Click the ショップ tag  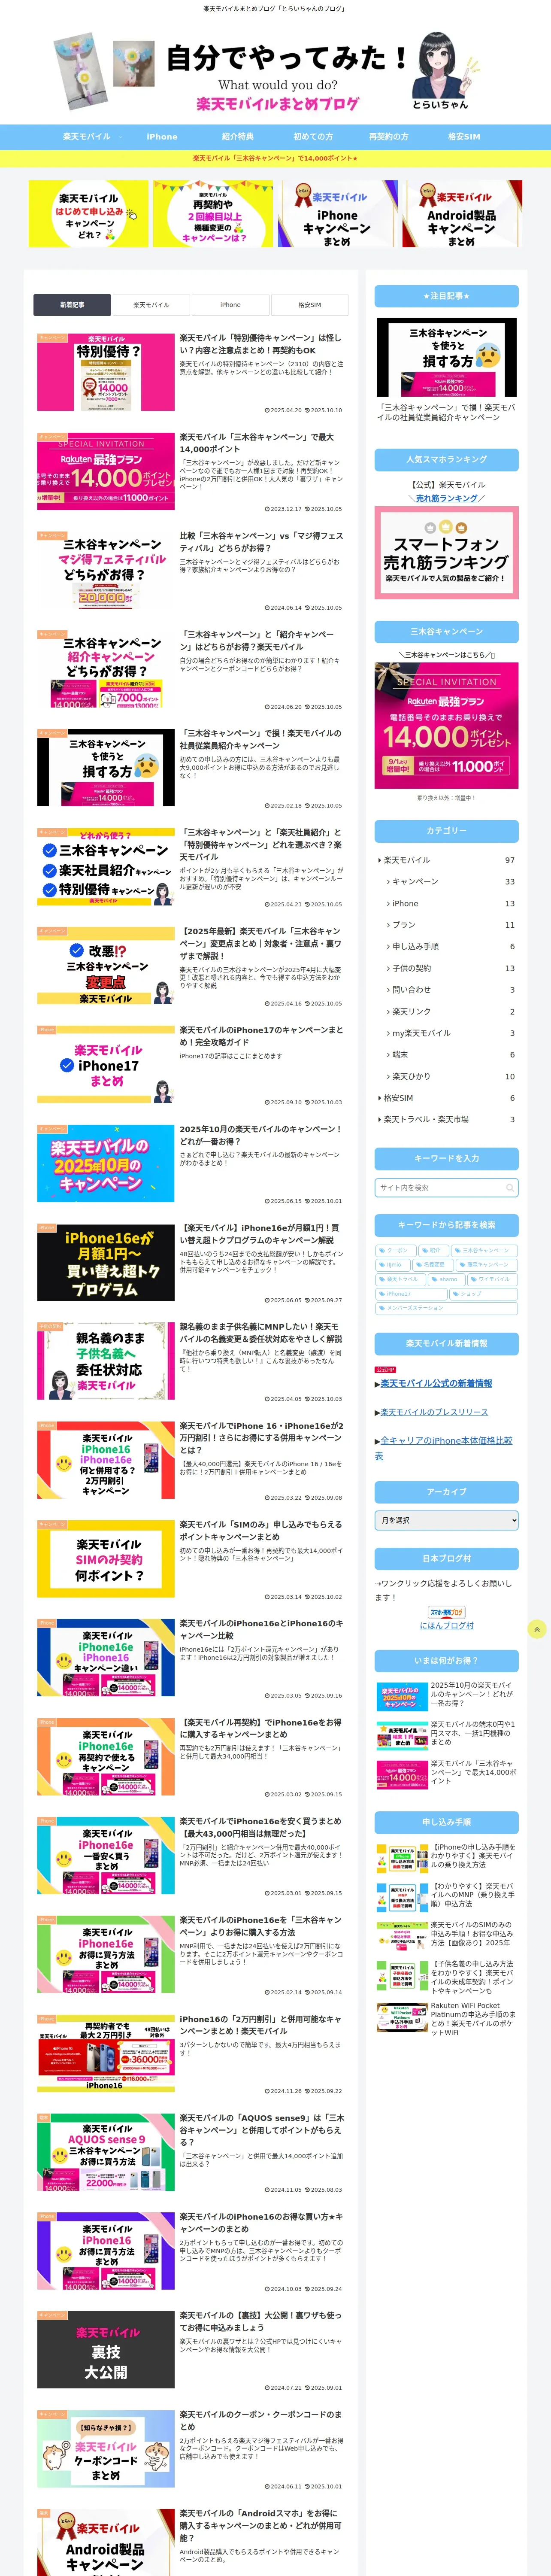pos(484,1293)
